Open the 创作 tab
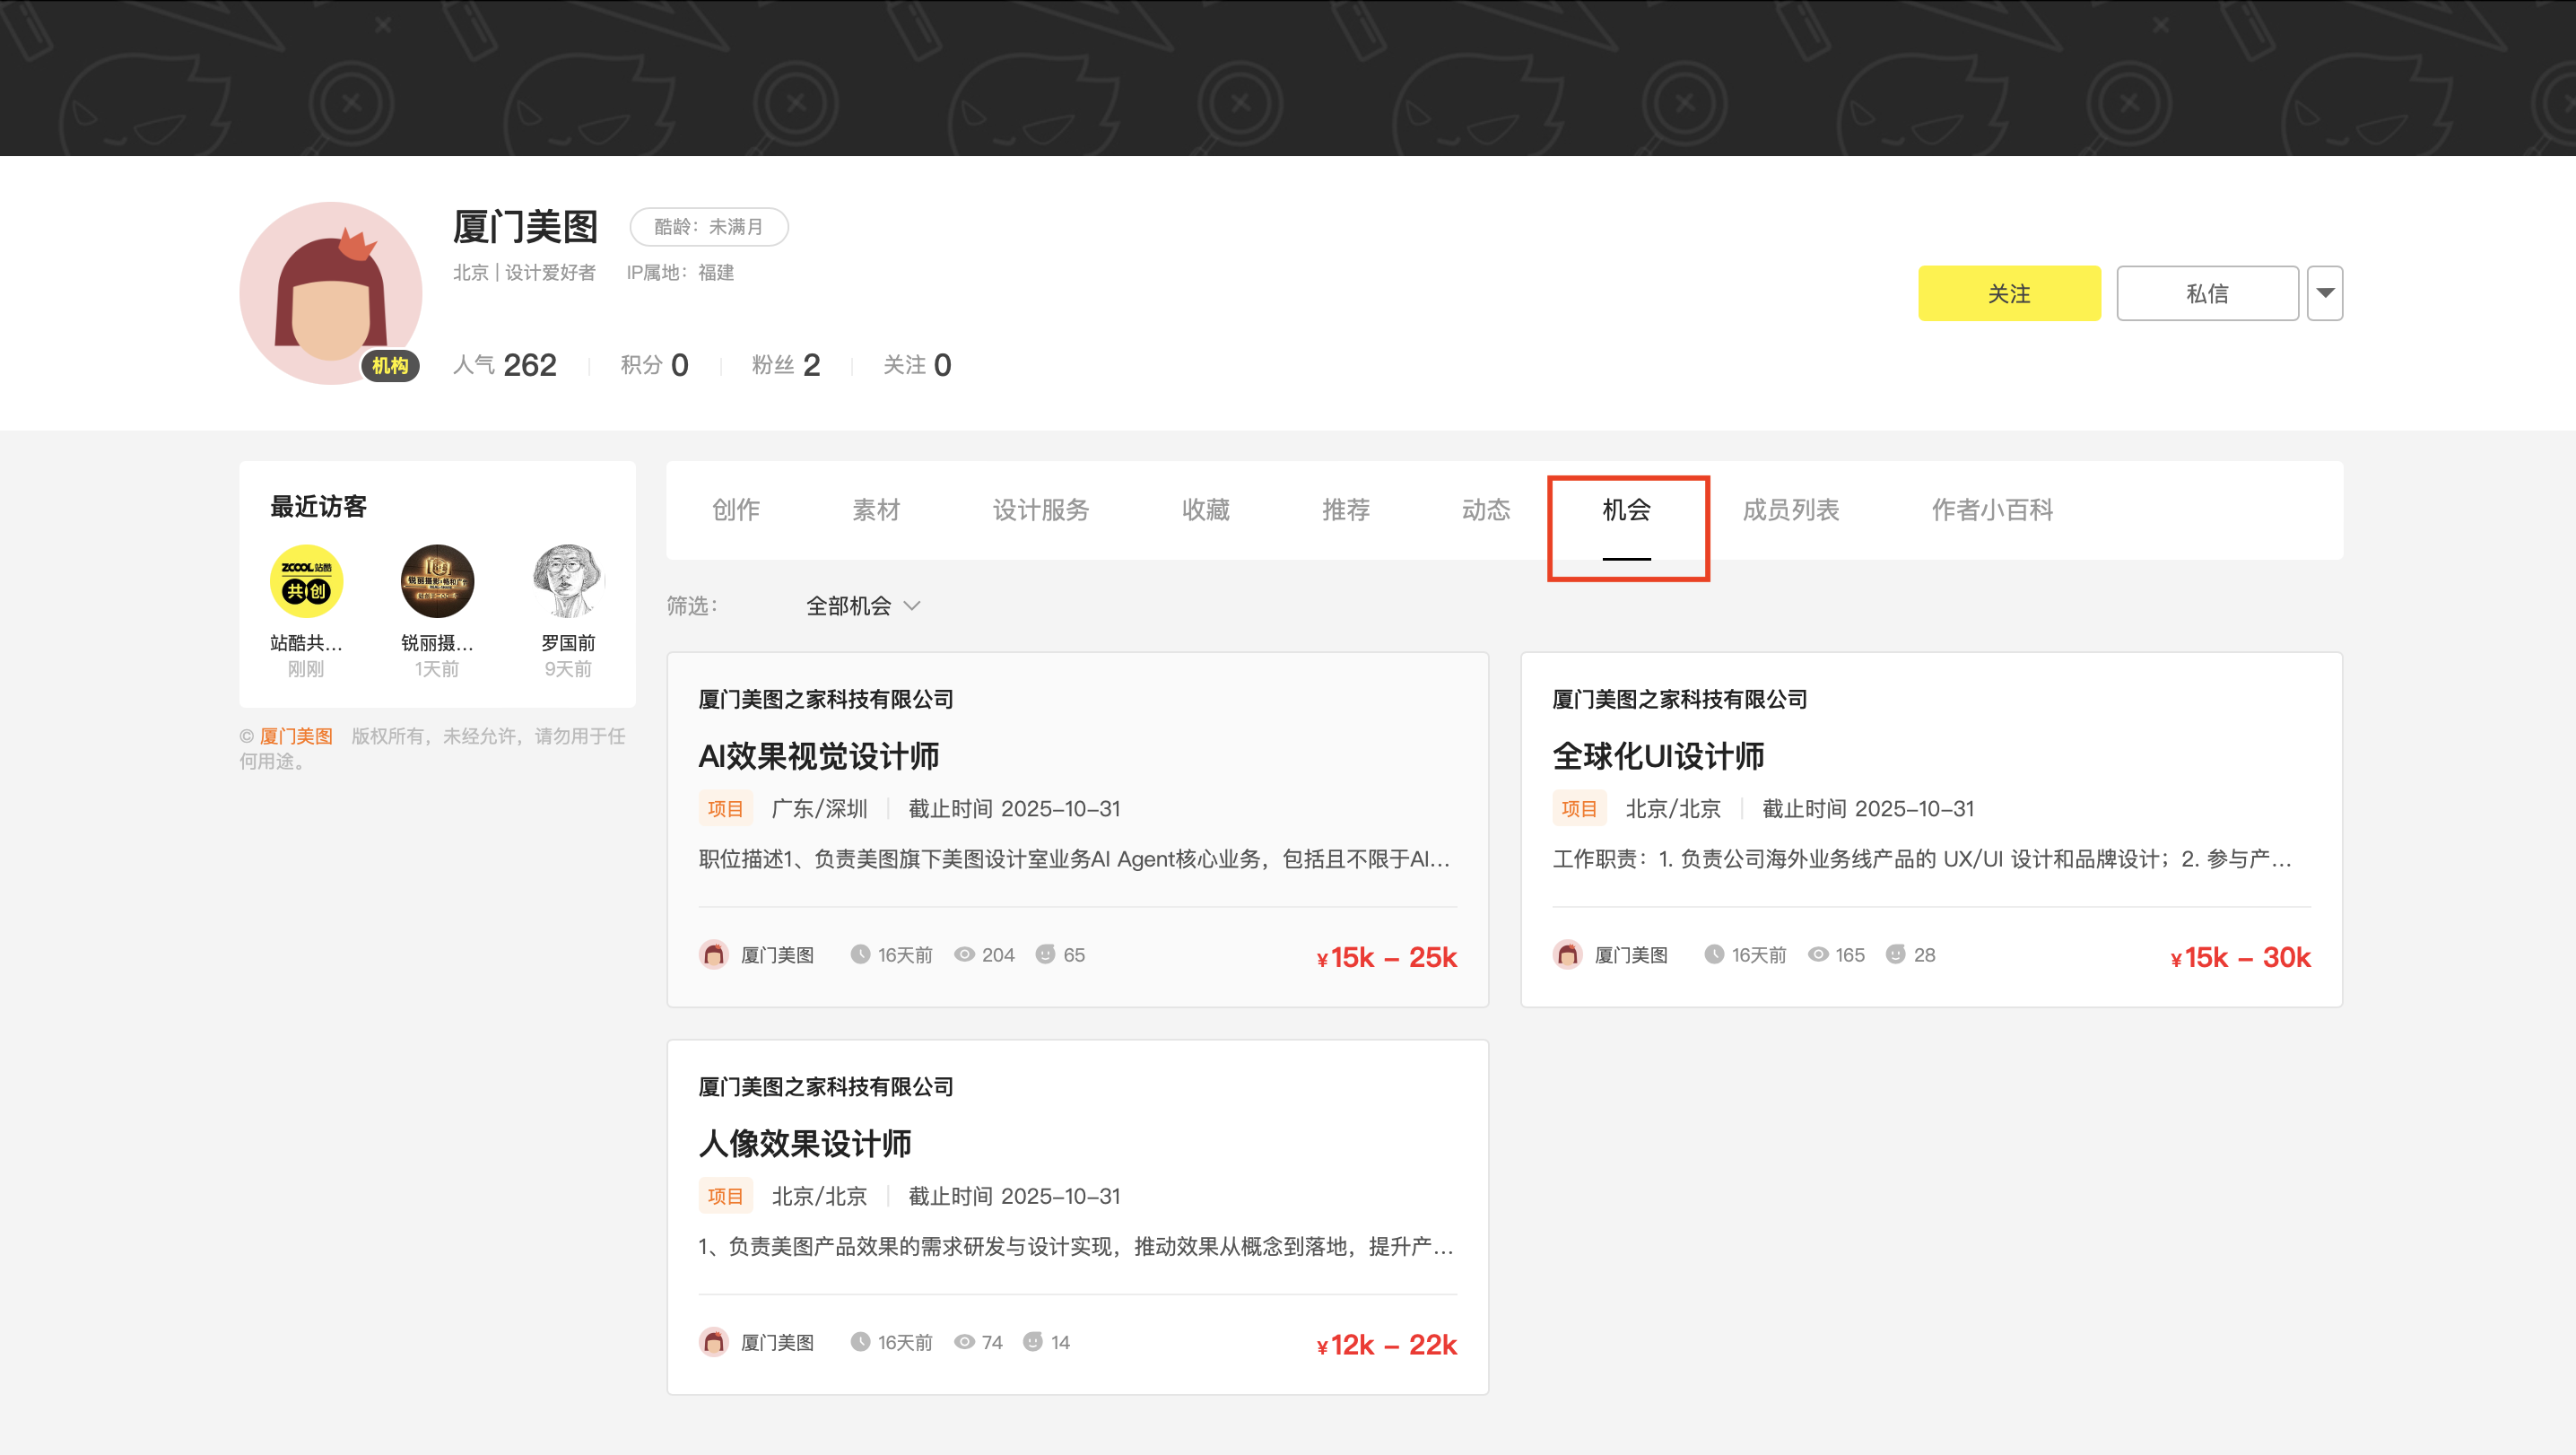Image resolution: width=2576 pixels, height=1455 pixels. [736, 510]
